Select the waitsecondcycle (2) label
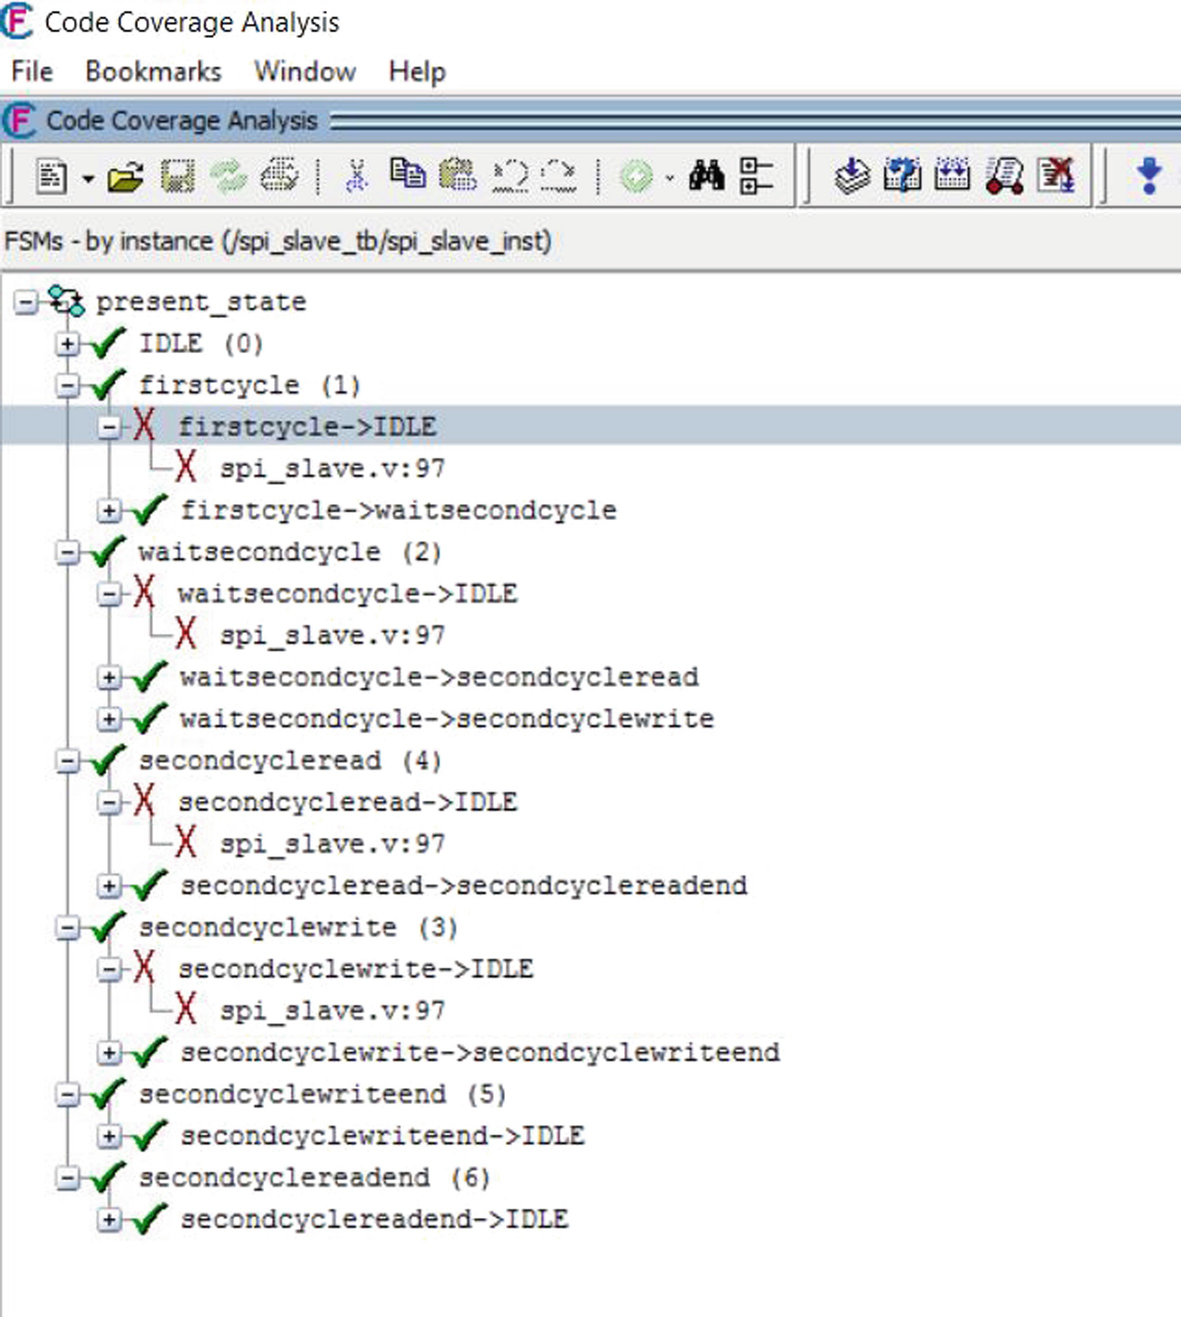 [290, 552]
